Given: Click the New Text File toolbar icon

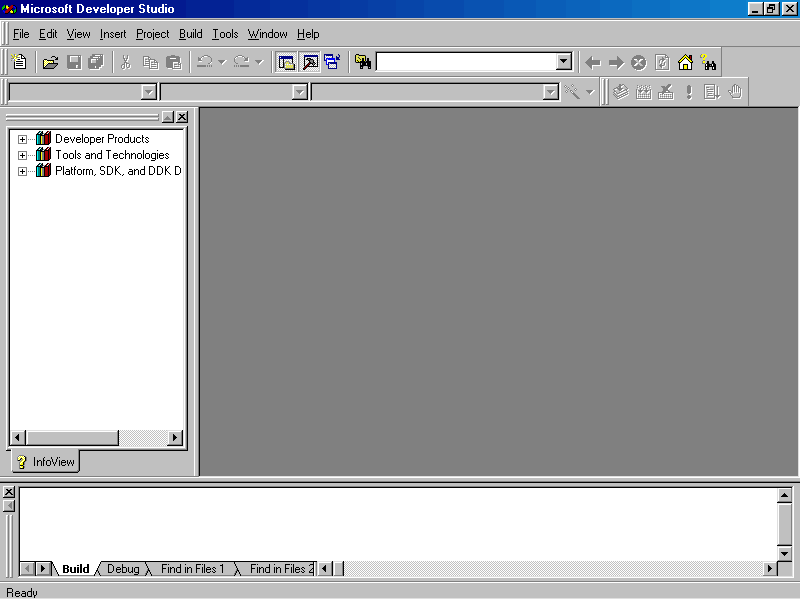Looking at the screenshot, I should pos(19,62).
